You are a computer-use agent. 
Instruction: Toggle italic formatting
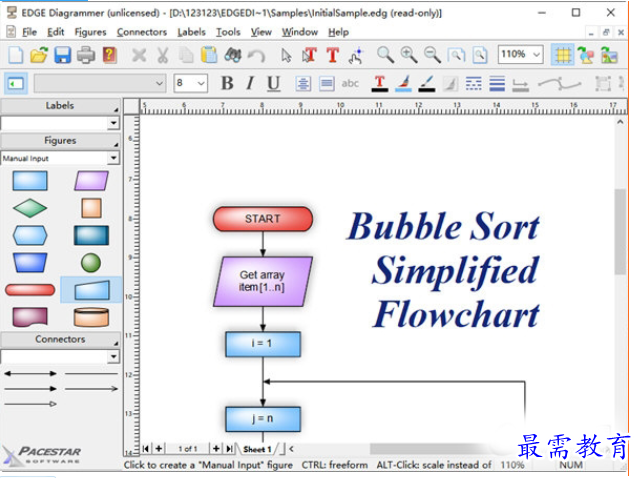click(250, 83)
